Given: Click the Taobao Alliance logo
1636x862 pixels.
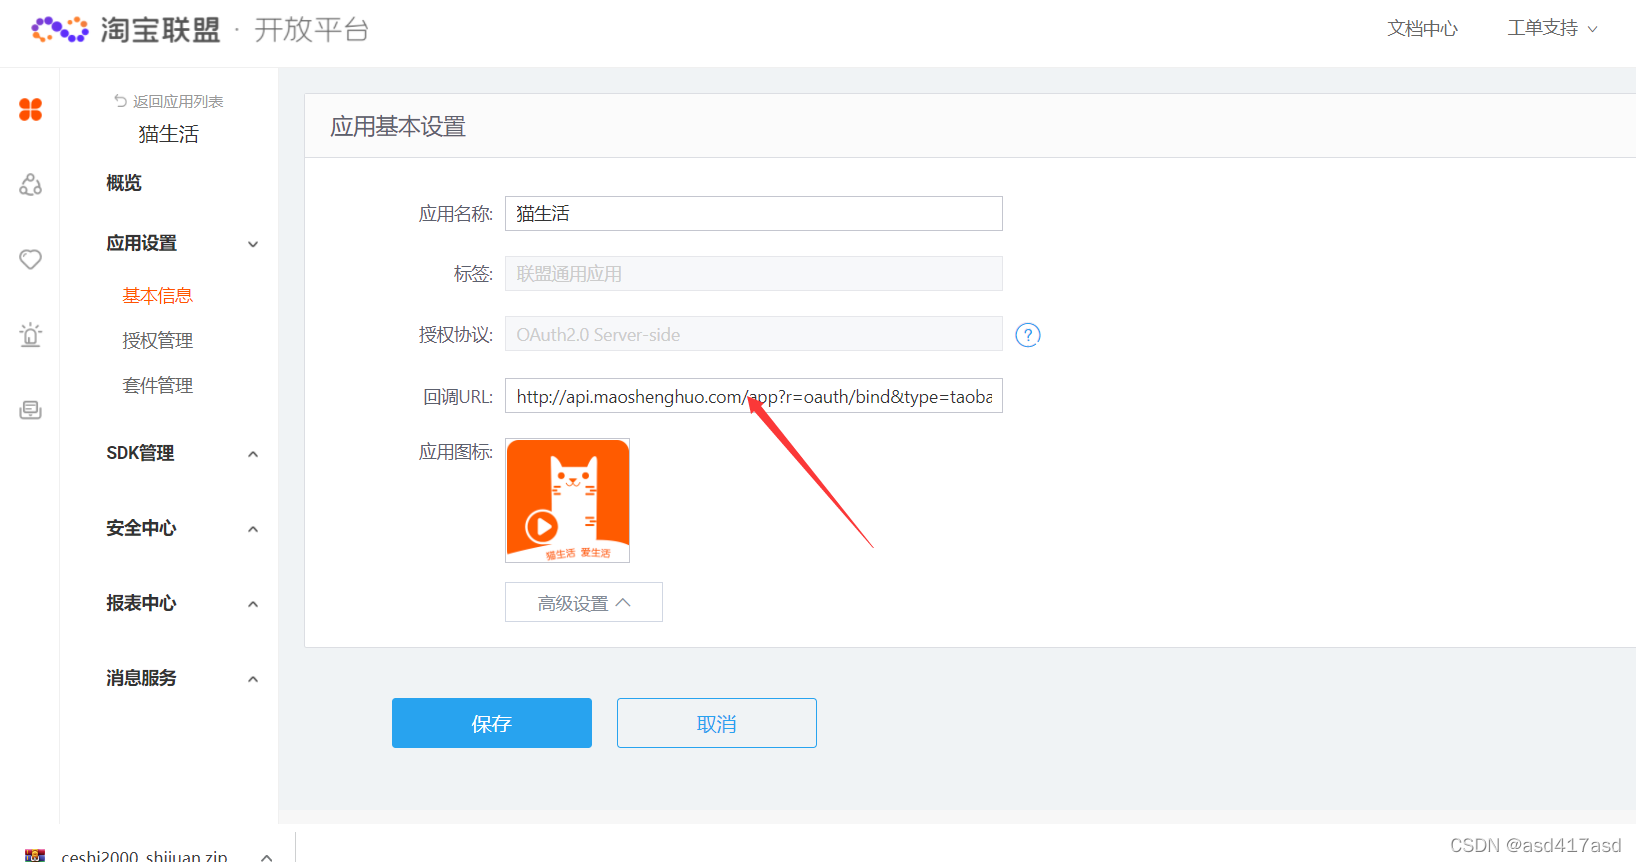Looking at the screenshot, I should tap(126, 29).
